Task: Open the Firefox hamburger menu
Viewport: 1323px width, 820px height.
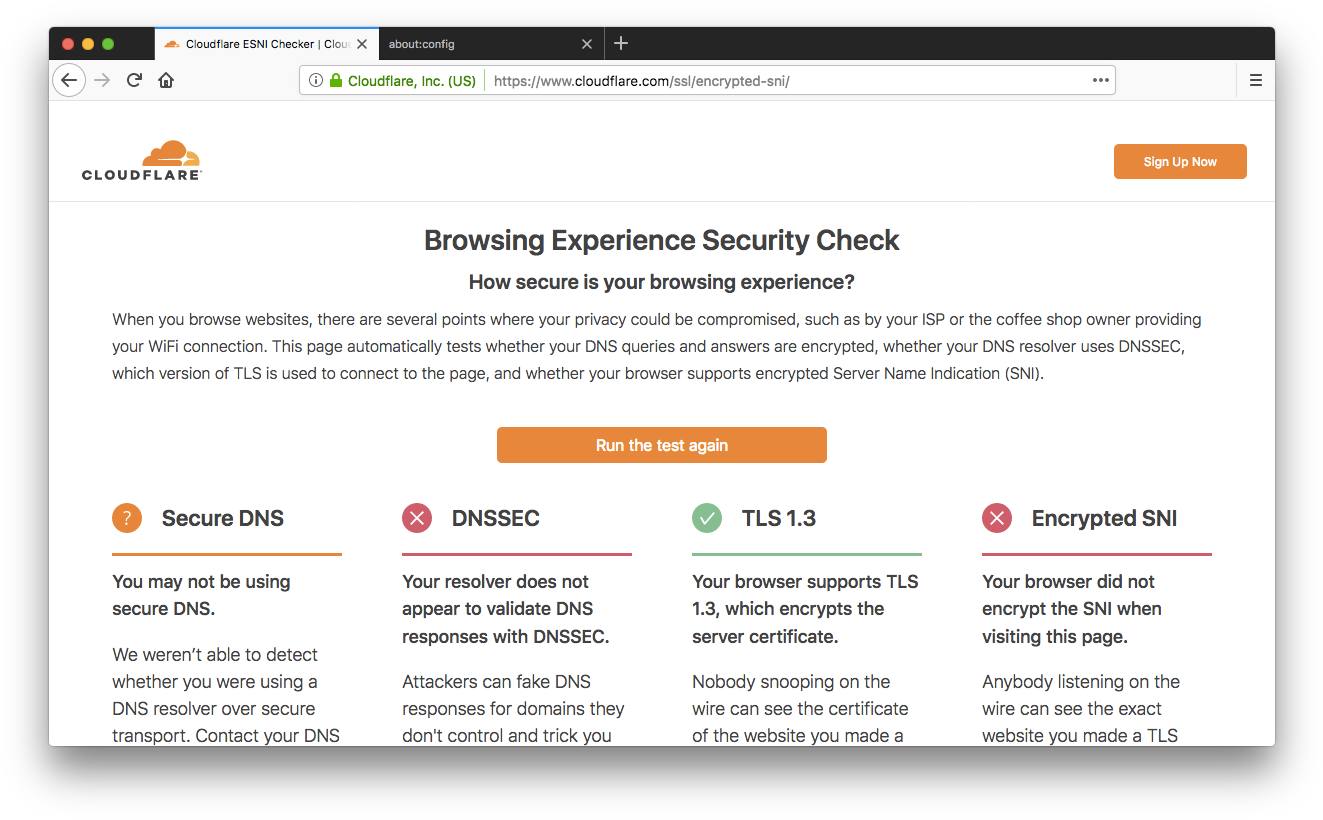Action: [1256, 80]
